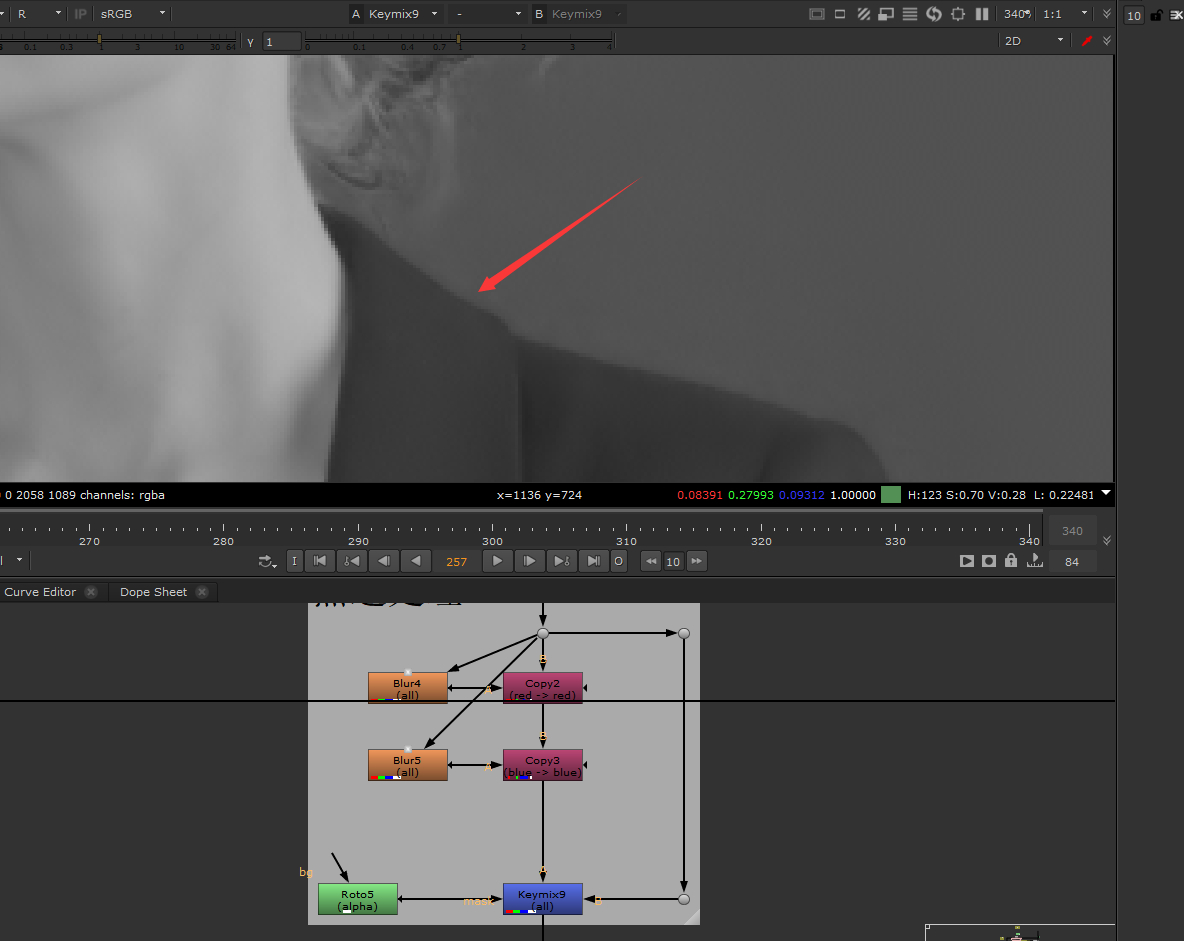Toggle the properties panel lock icon
Image resolution: width=1184 pixels, height=941 pixels.
(1156, 15)
